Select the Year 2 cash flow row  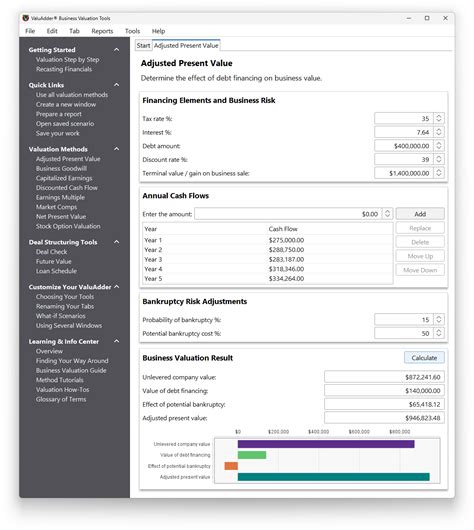[x=268, y=250]
